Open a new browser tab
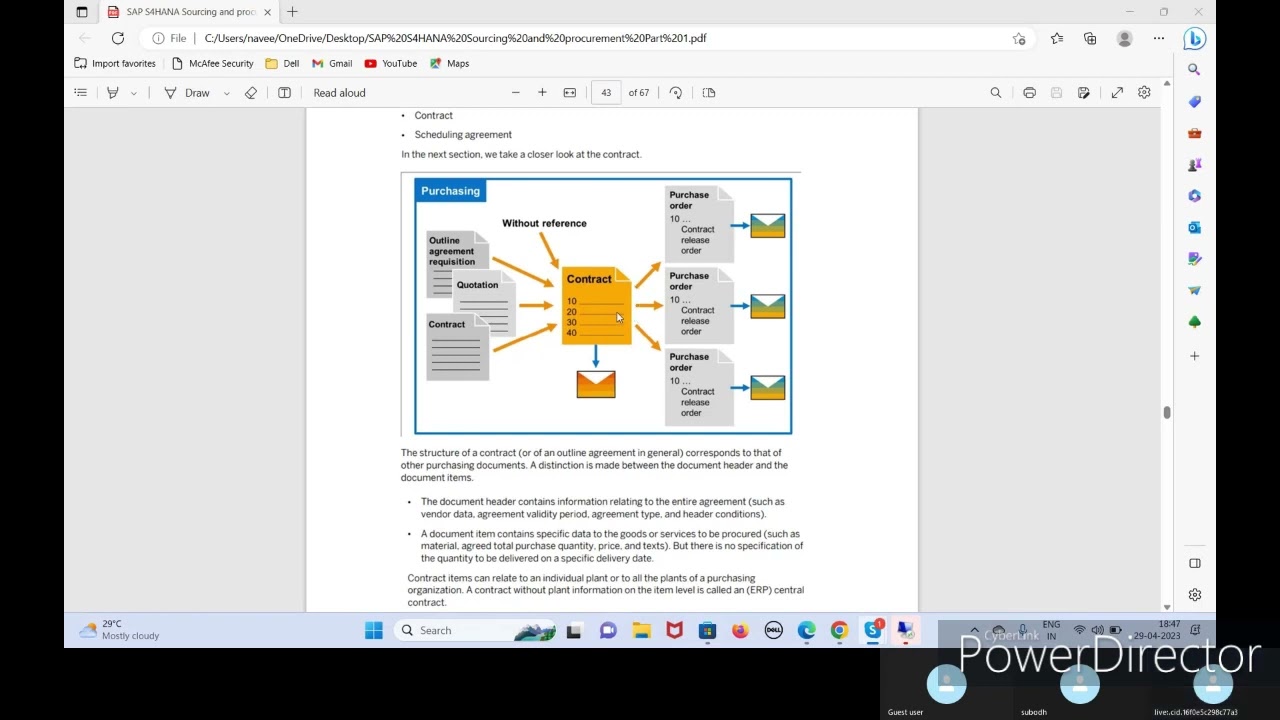This screenshot has width=1280, height=720. [292, 12]
